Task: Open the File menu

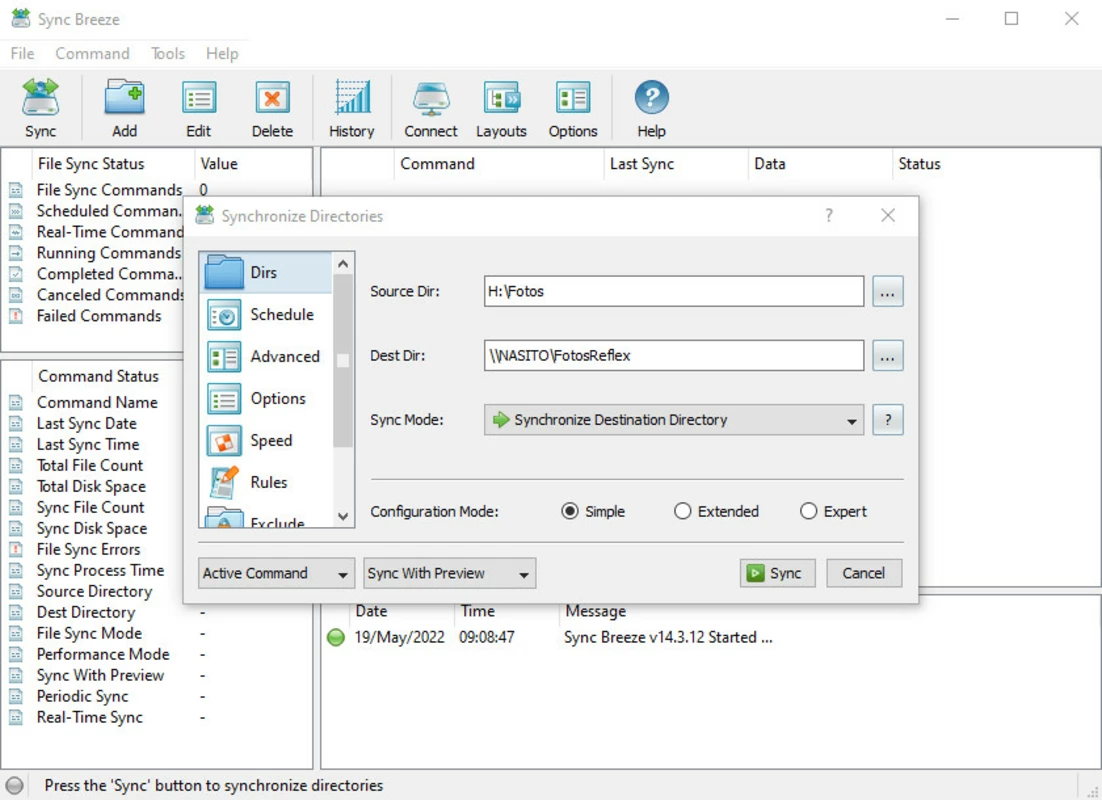Action: pyautogui.click(x=22, y=53)
